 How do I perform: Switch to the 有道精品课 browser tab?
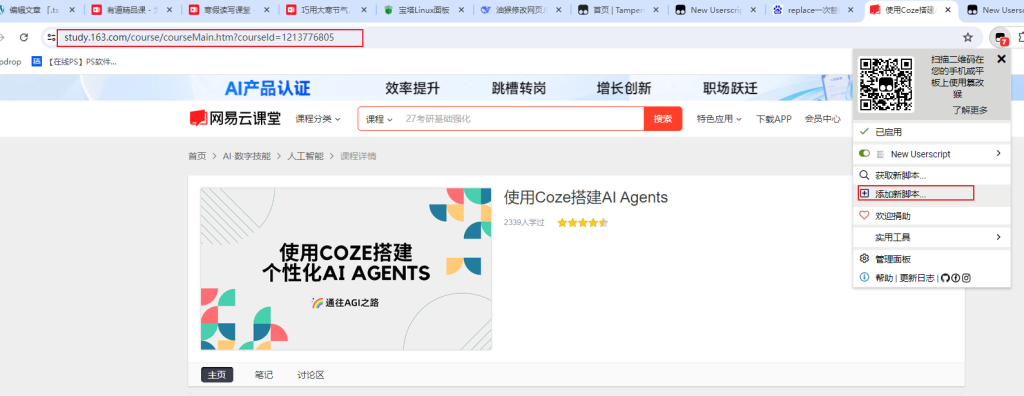click(131, 10)
